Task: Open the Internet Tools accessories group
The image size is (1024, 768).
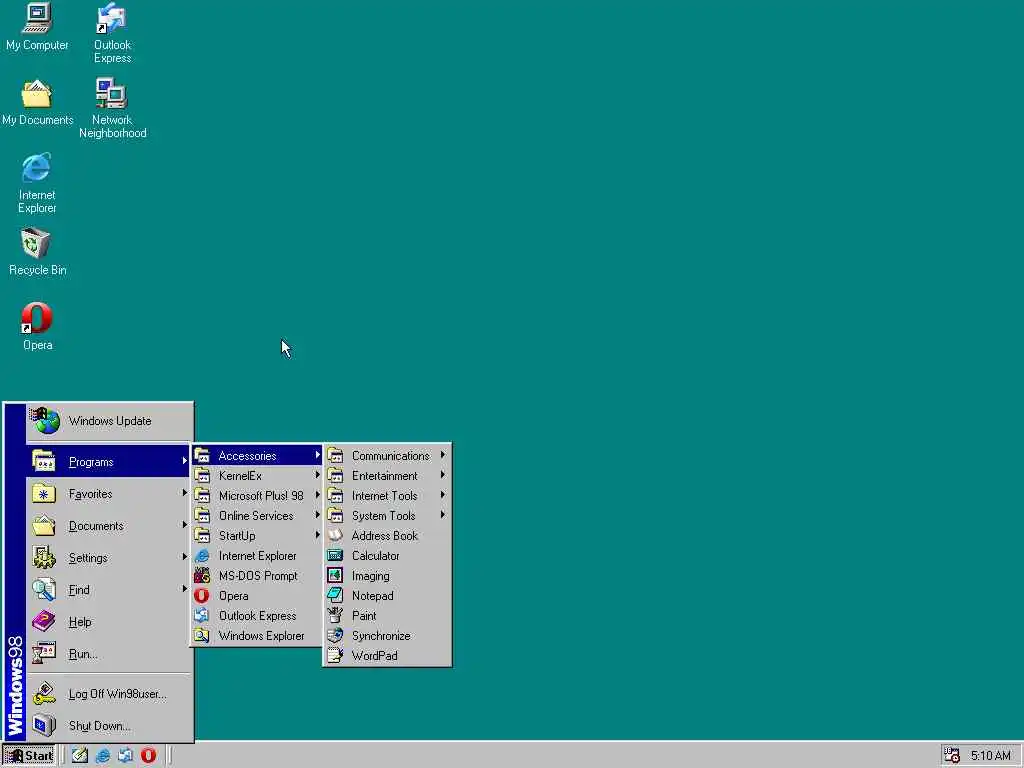Action: tap(387, 496)
